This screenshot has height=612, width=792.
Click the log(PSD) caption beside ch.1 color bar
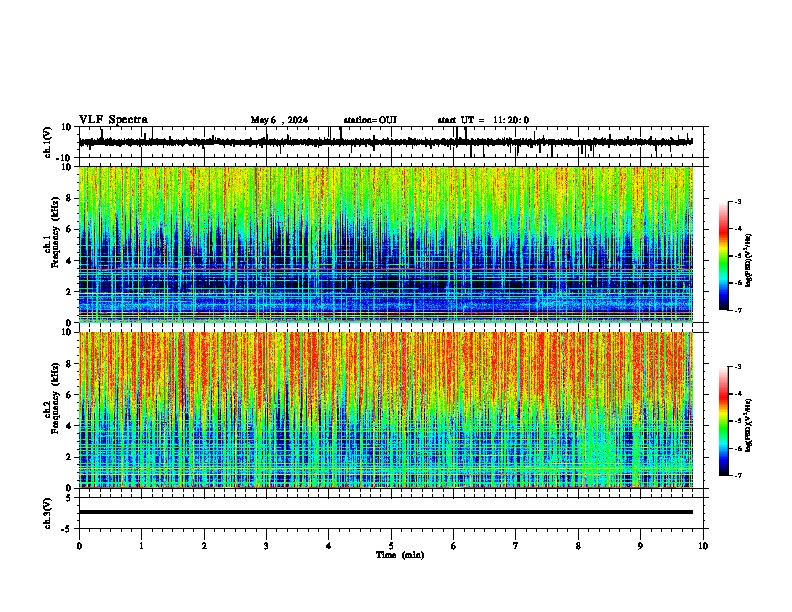click(x=749, y=260)
